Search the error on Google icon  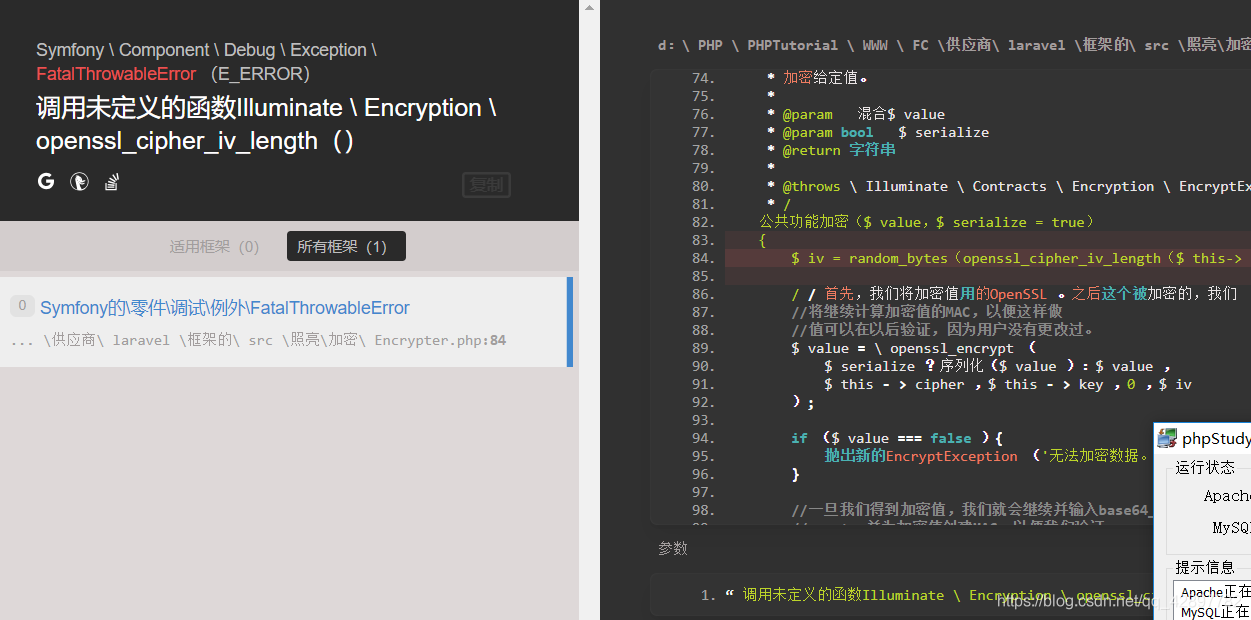coord(46,181)
